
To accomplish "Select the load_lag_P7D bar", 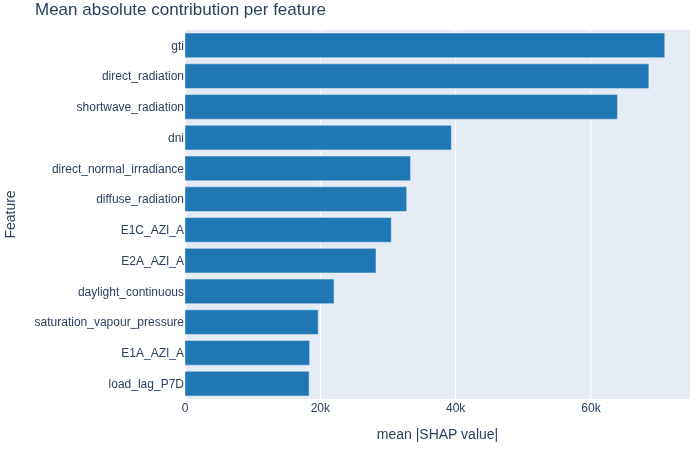I will (x=247, y=383).
